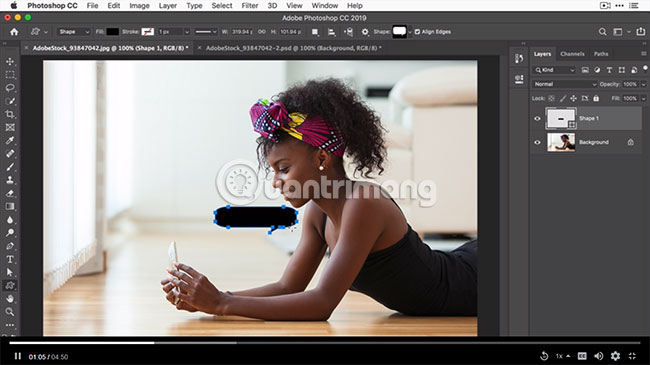Select the Crop tool
The height and width of the screenshot is (365, 650).
[10, 114]
